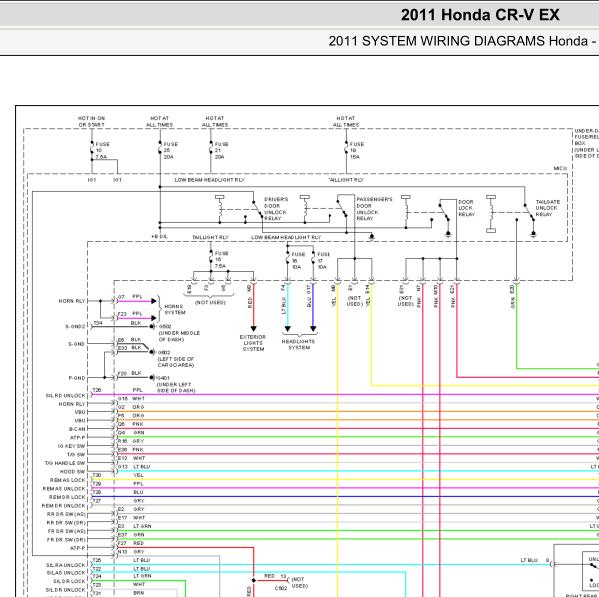Screen dimensions: 599x597
Task: Click the B-CAN signal label
Action: click(77, 429)
